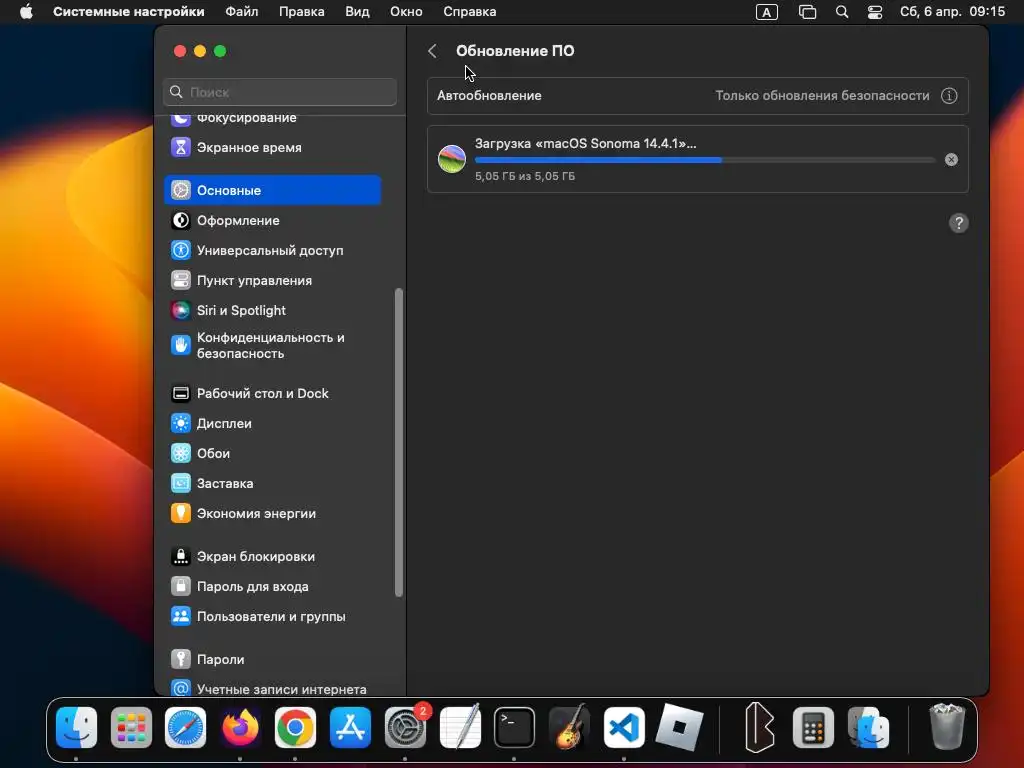Open the Системные настройки menu
The image size is (1024, 768).
tap(129, 12)
